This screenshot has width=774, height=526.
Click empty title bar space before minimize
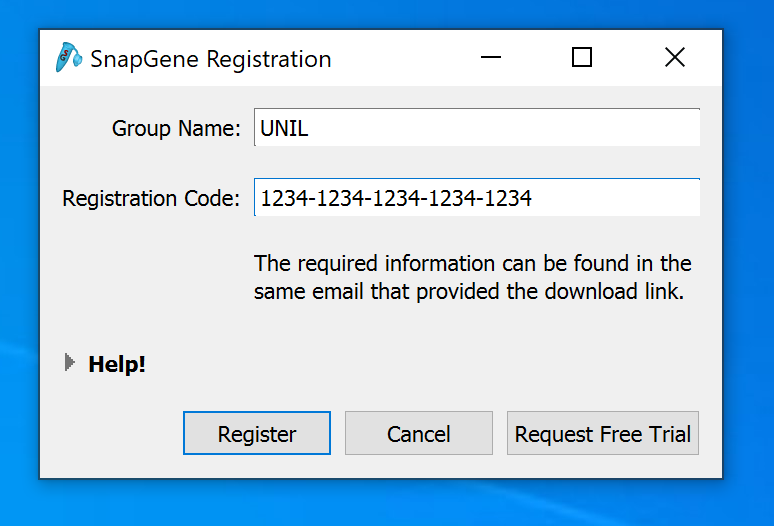tap(400, 58)
